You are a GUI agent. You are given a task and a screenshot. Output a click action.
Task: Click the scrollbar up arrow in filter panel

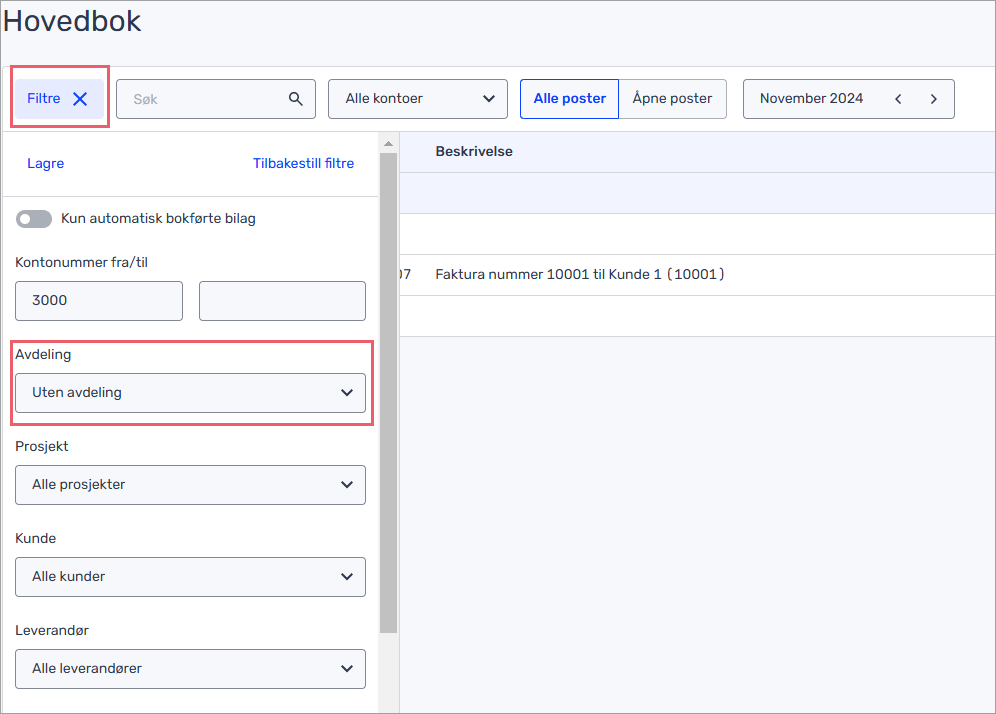(388, 144)
